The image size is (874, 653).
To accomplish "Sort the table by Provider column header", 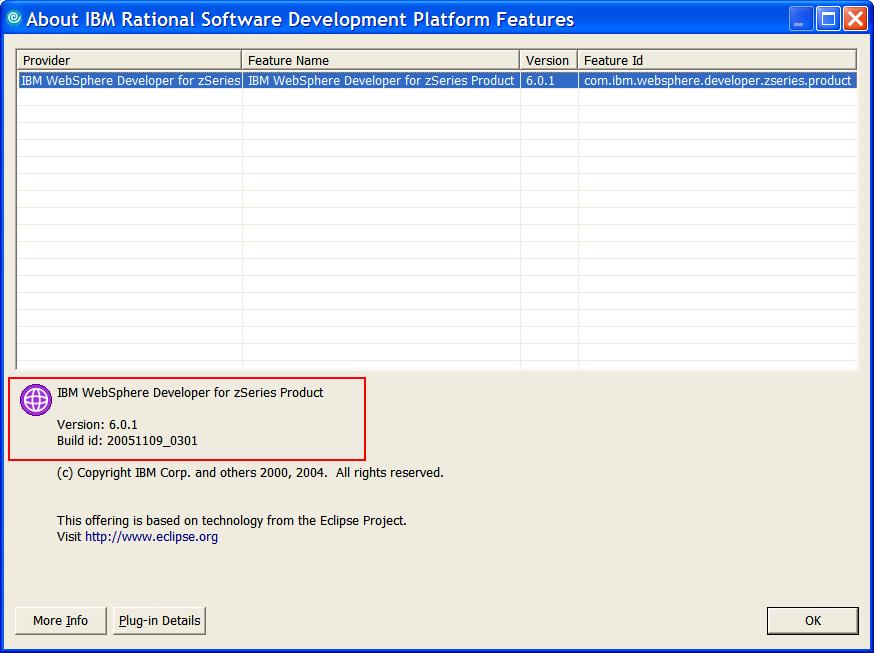I will (129, 60).
